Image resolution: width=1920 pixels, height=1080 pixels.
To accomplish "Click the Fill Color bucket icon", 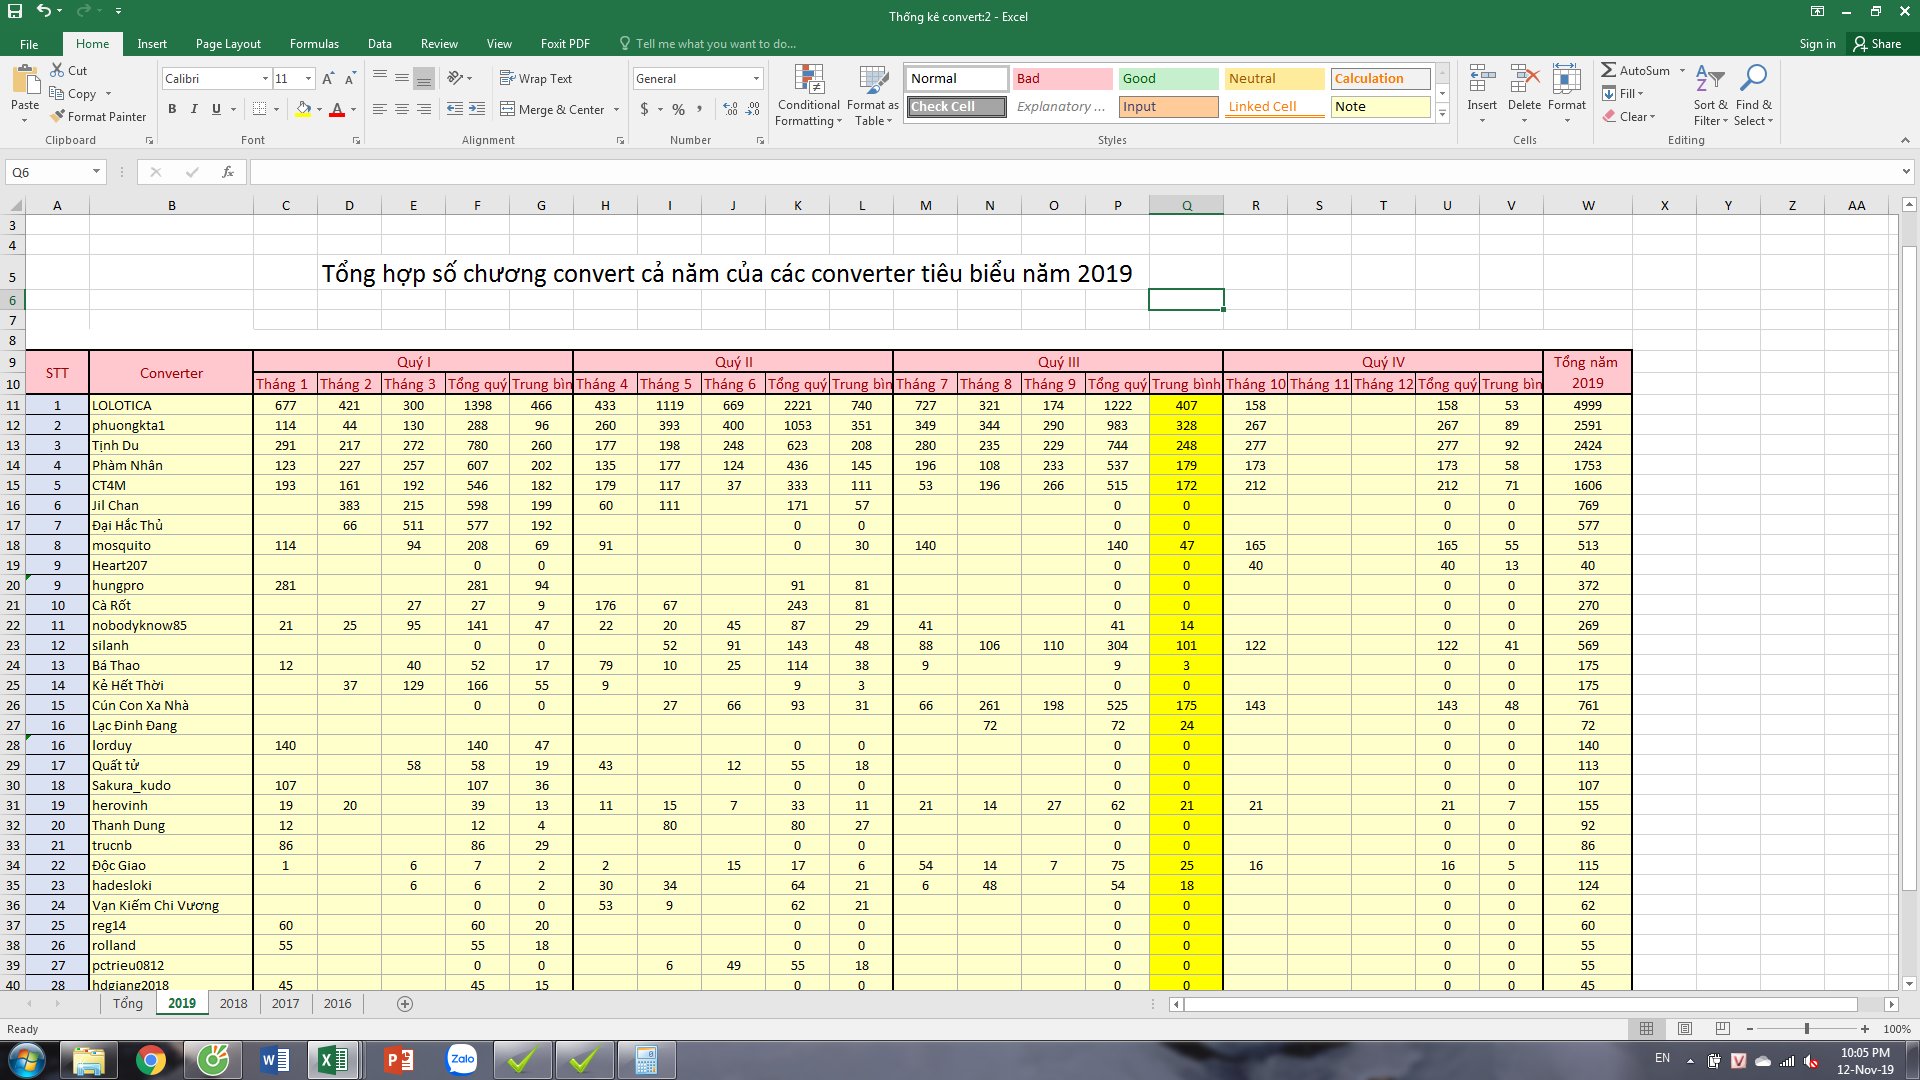I will [303, 109].
